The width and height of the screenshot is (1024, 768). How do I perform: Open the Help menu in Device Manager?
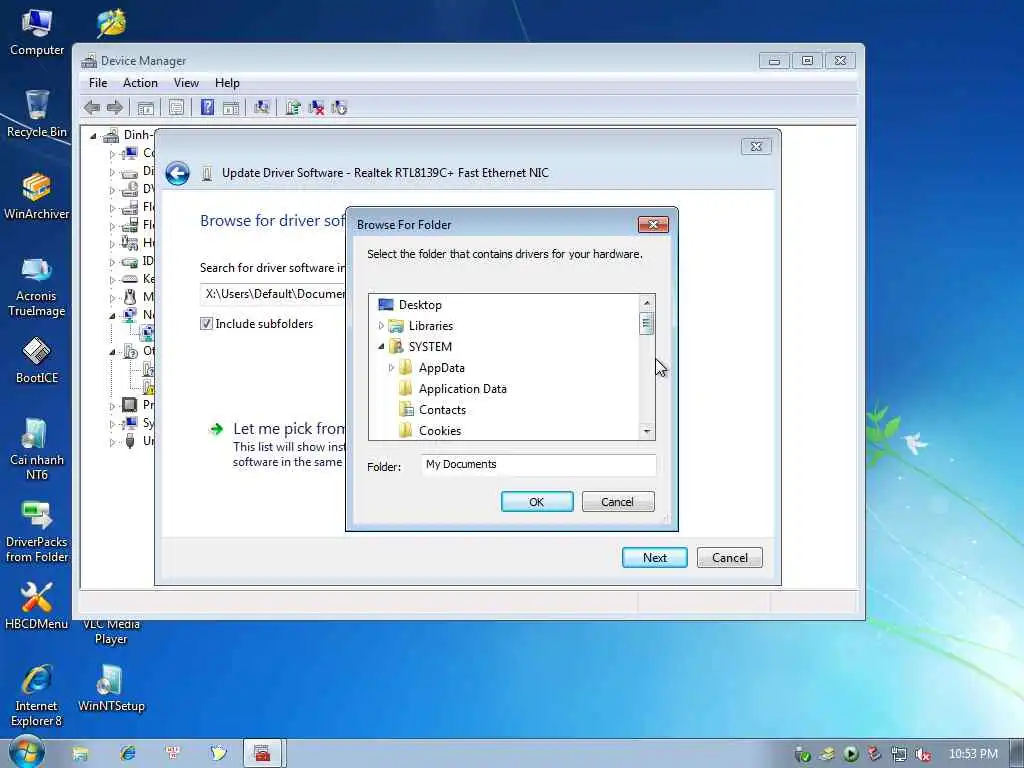pos(227,83)
